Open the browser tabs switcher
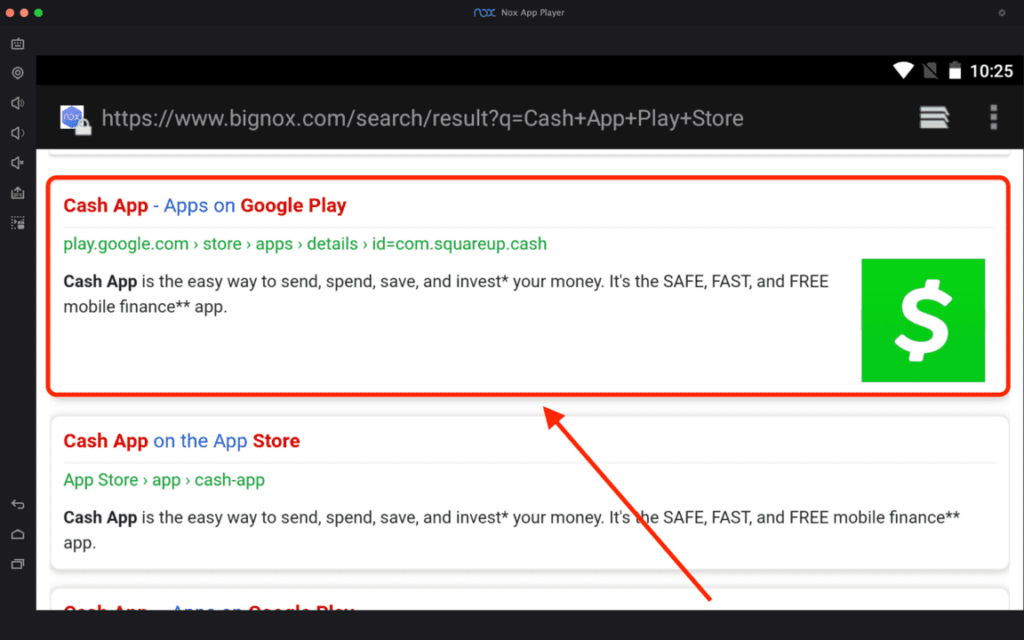 click(934, 118)
